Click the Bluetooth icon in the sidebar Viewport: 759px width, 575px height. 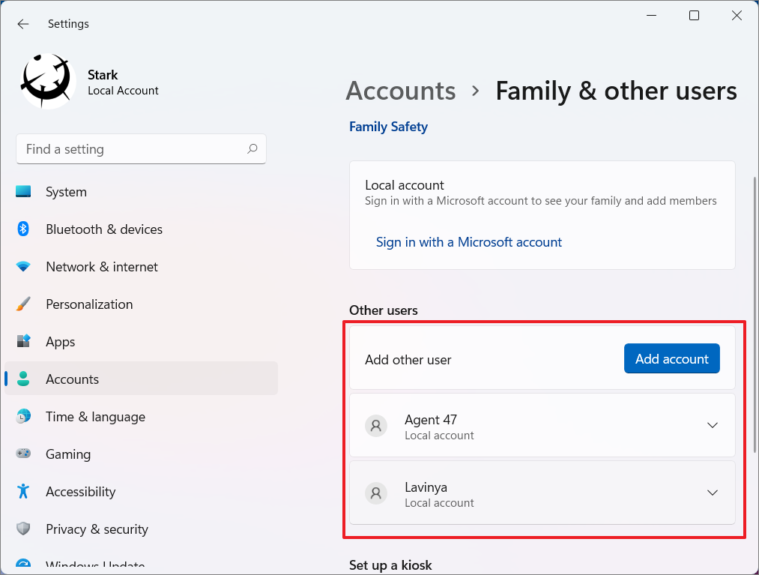[23, 229]
